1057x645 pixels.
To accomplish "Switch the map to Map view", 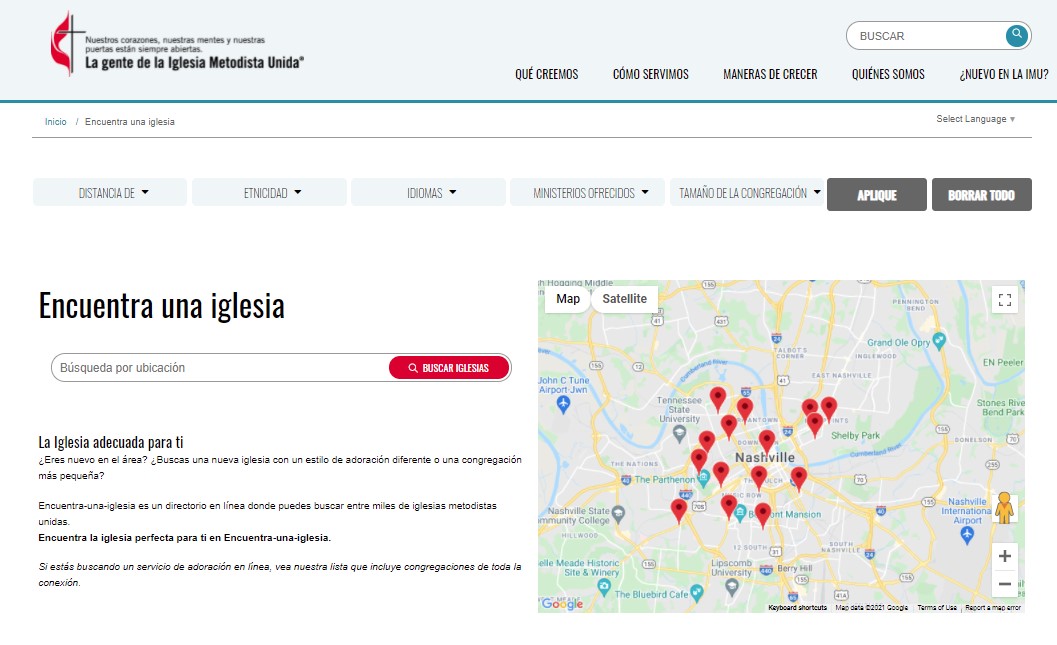I will tap(567, 299).
